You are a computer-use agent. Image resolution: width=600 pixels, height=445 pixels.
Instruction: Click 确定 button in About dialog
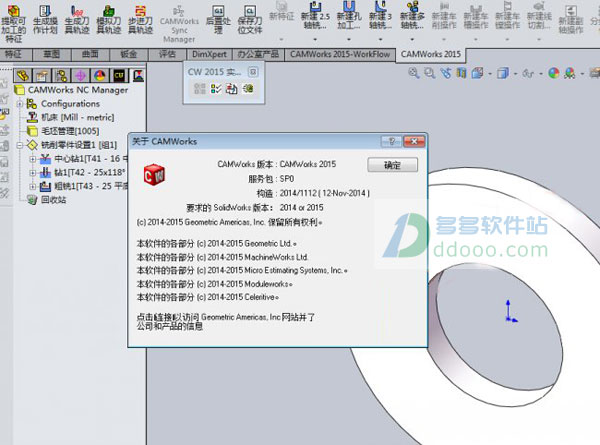tap(392, 165)
